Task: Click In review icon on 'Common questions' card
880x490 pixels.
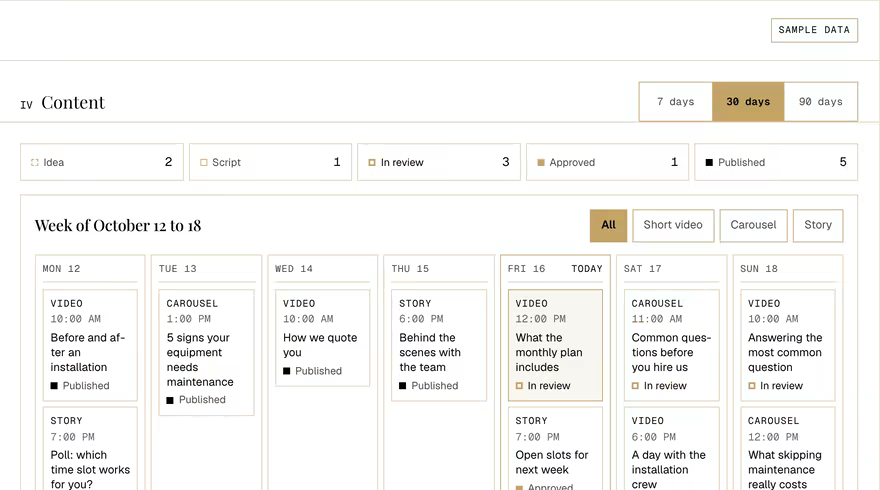Action: (x=635, y=386)
